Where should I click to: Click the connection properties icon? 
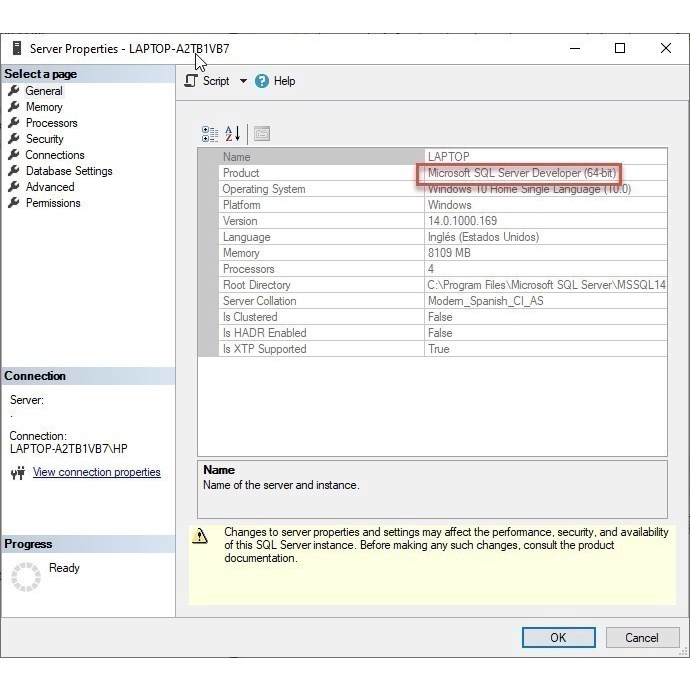point(17,473)
